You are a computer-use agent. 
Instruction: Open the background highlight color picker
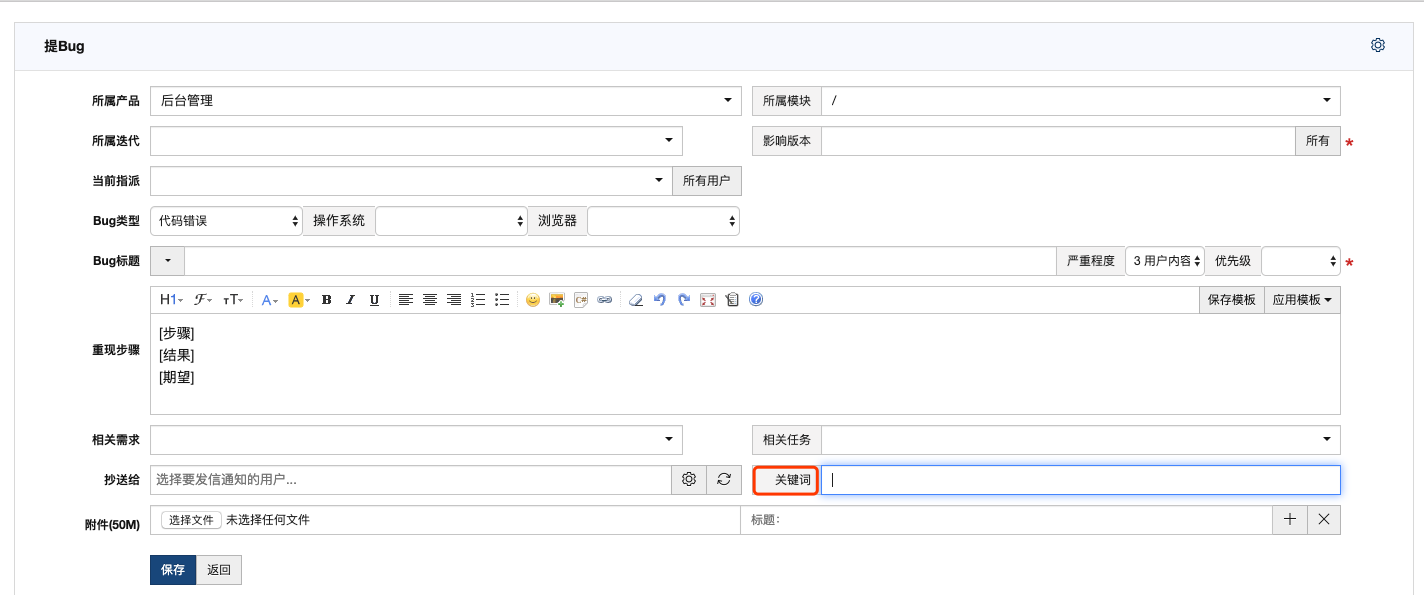pyautogui.click(x=299, y=300)
